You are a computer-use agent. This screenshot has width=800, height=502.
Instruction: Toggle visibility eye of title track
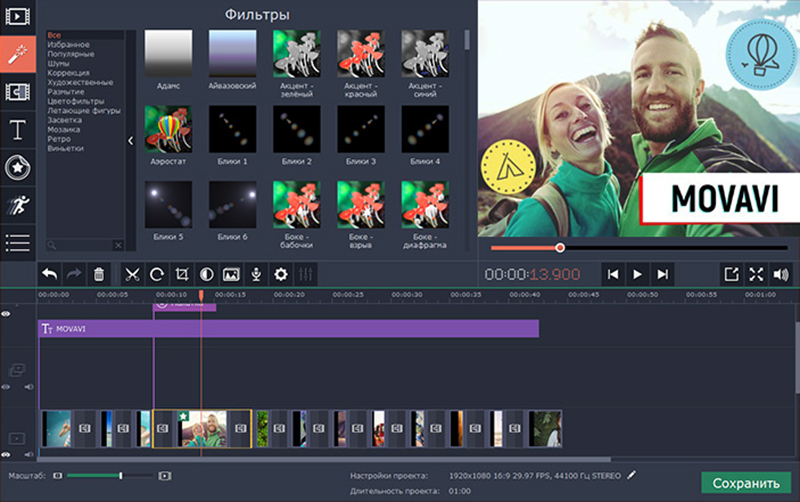(6, 314)
